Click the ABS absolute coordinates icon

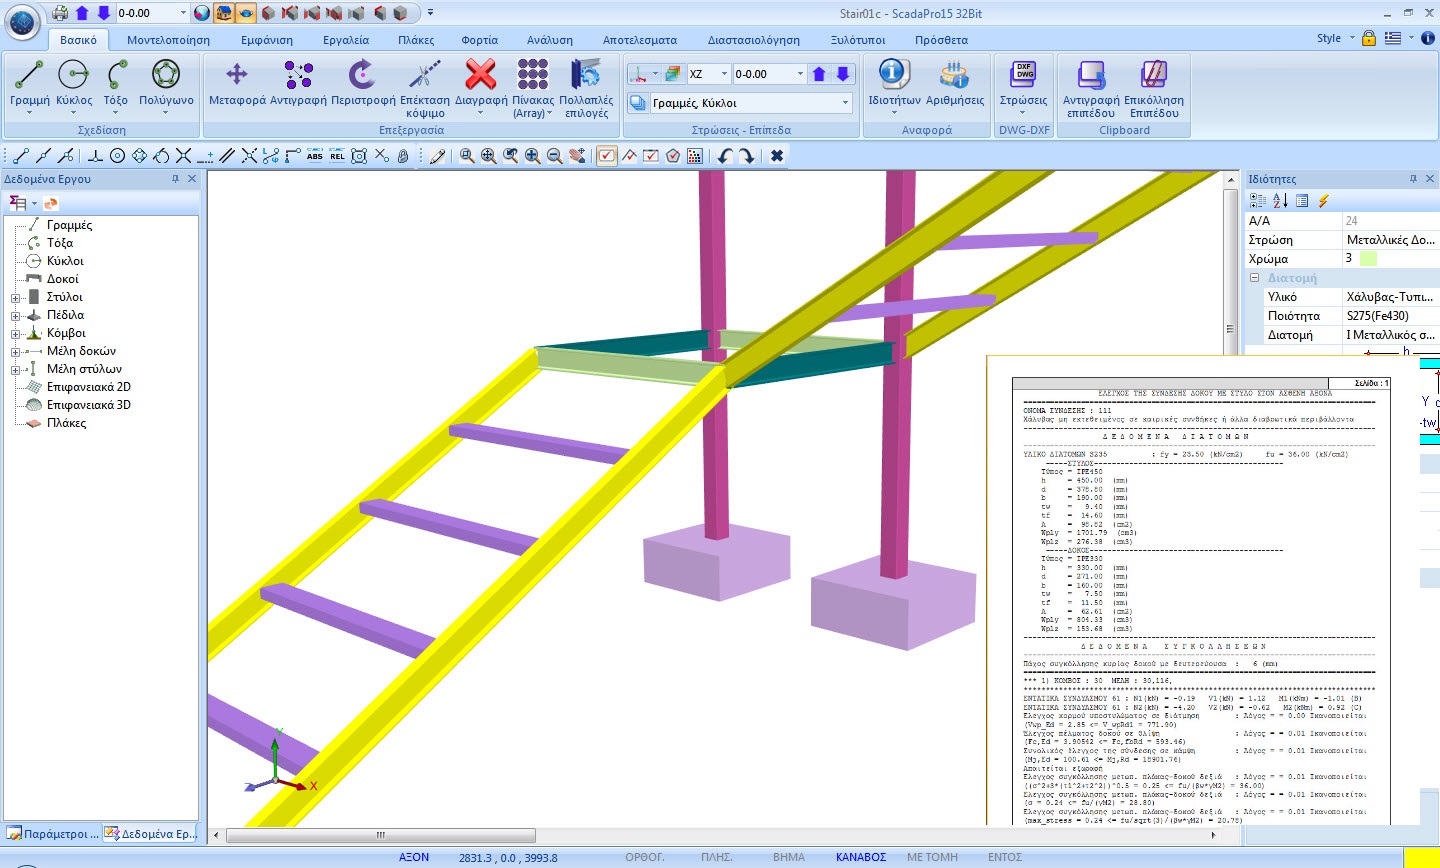(315, 156)
